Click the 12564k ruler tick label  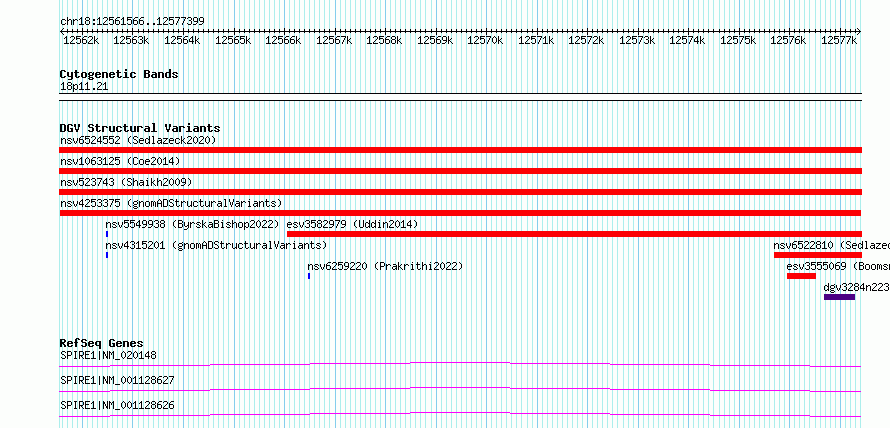182,40
